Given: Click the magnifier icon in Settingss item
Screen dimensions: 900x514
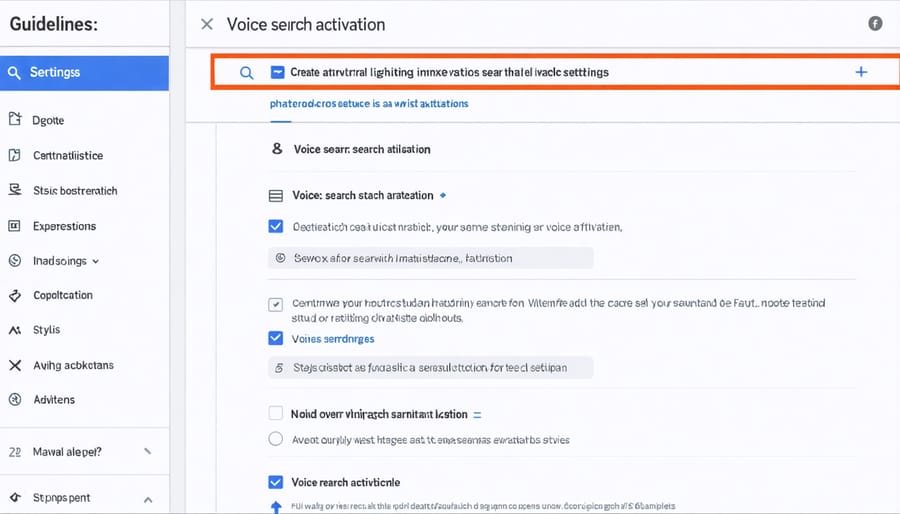Looking at the screenshot, I should [14, 72].
